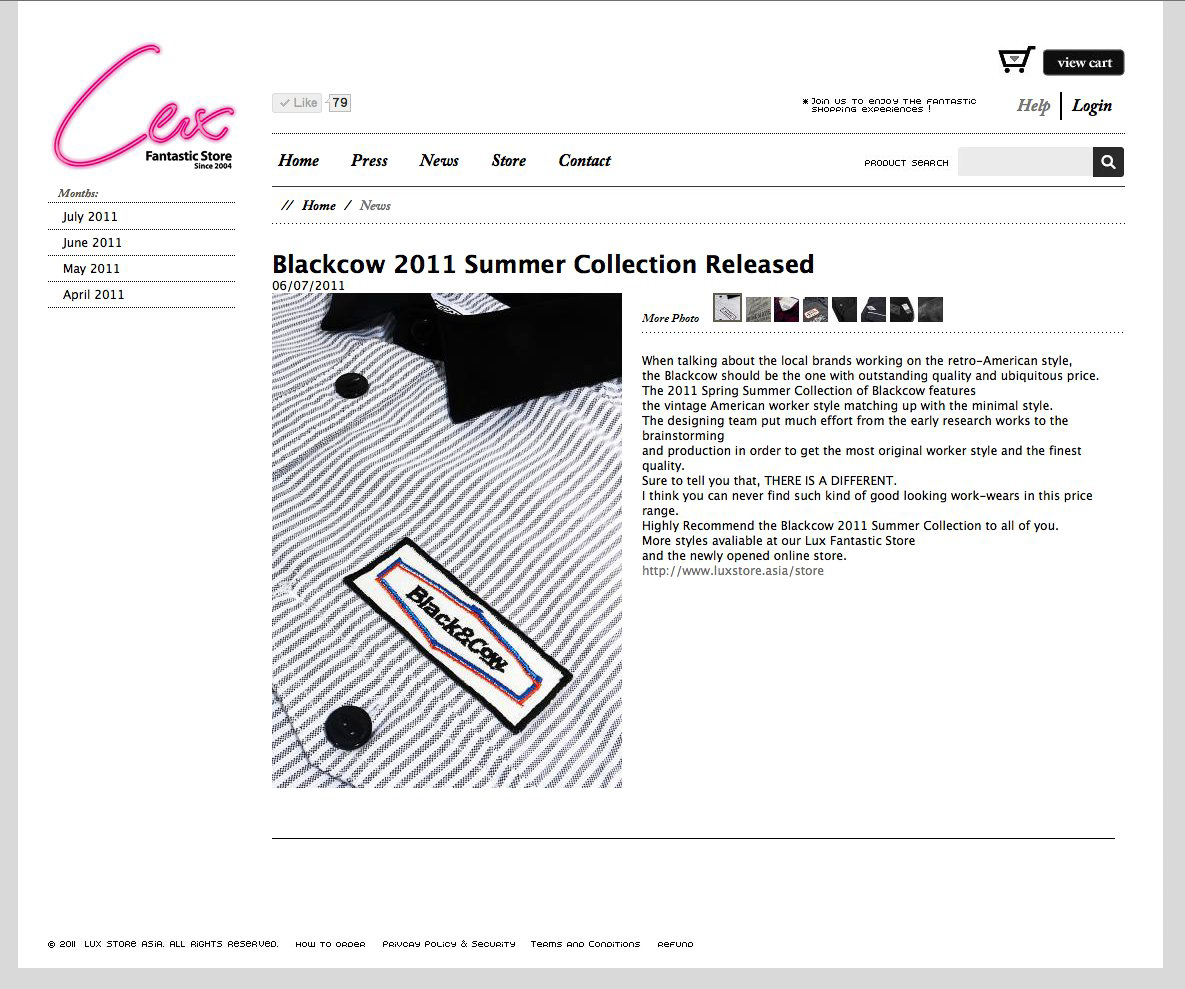Screen dimensions: 1185x989
Task: Open the luxstore.asia/store link
Action: point(732,570)
